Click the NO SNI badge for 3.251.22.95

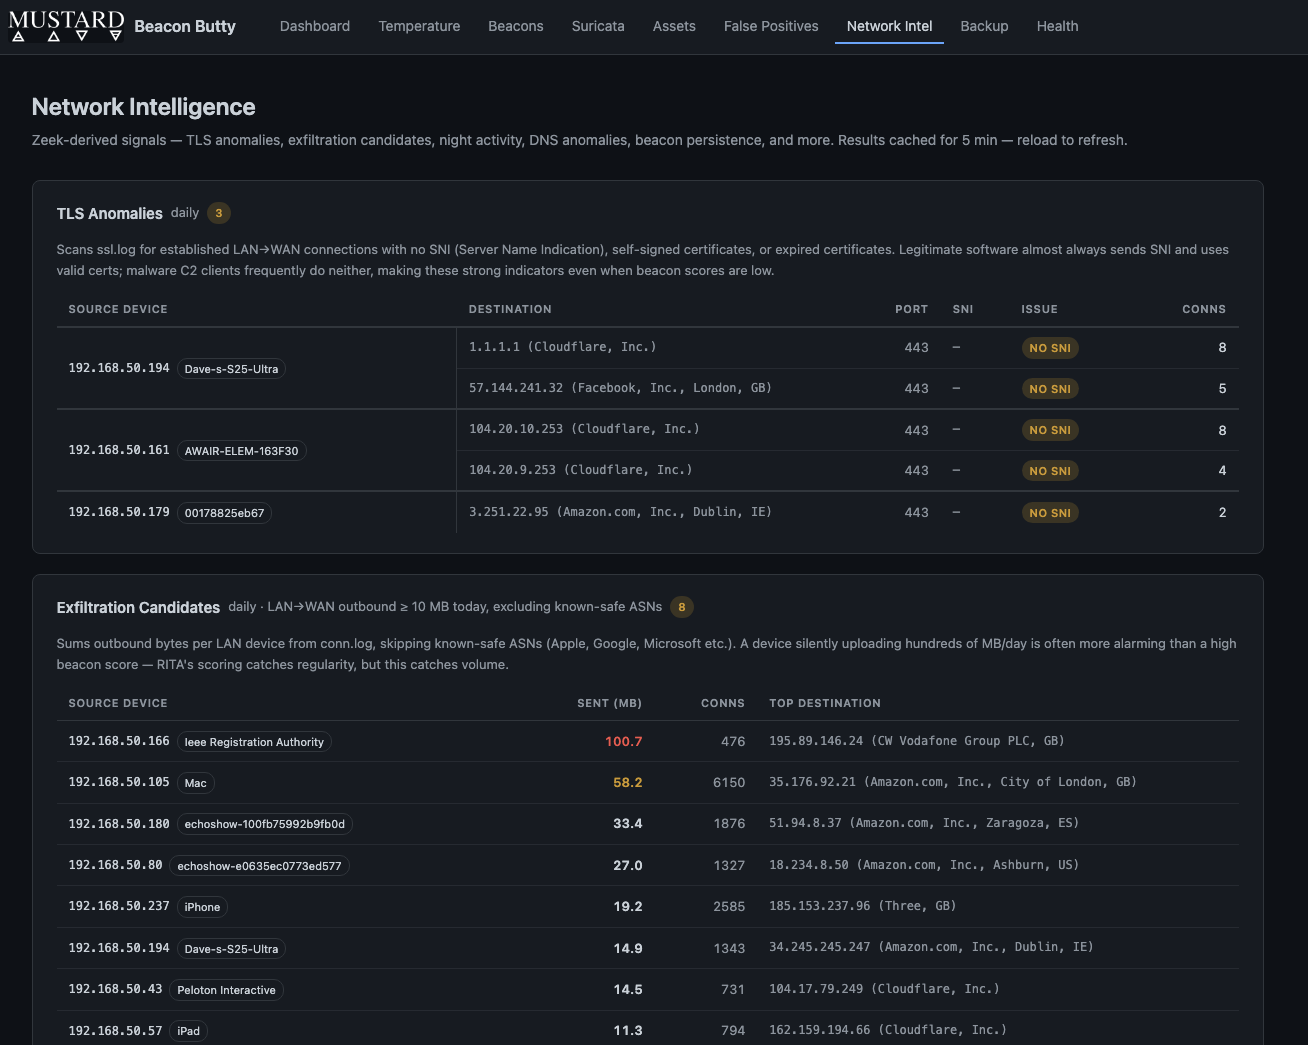point(1050,512)
